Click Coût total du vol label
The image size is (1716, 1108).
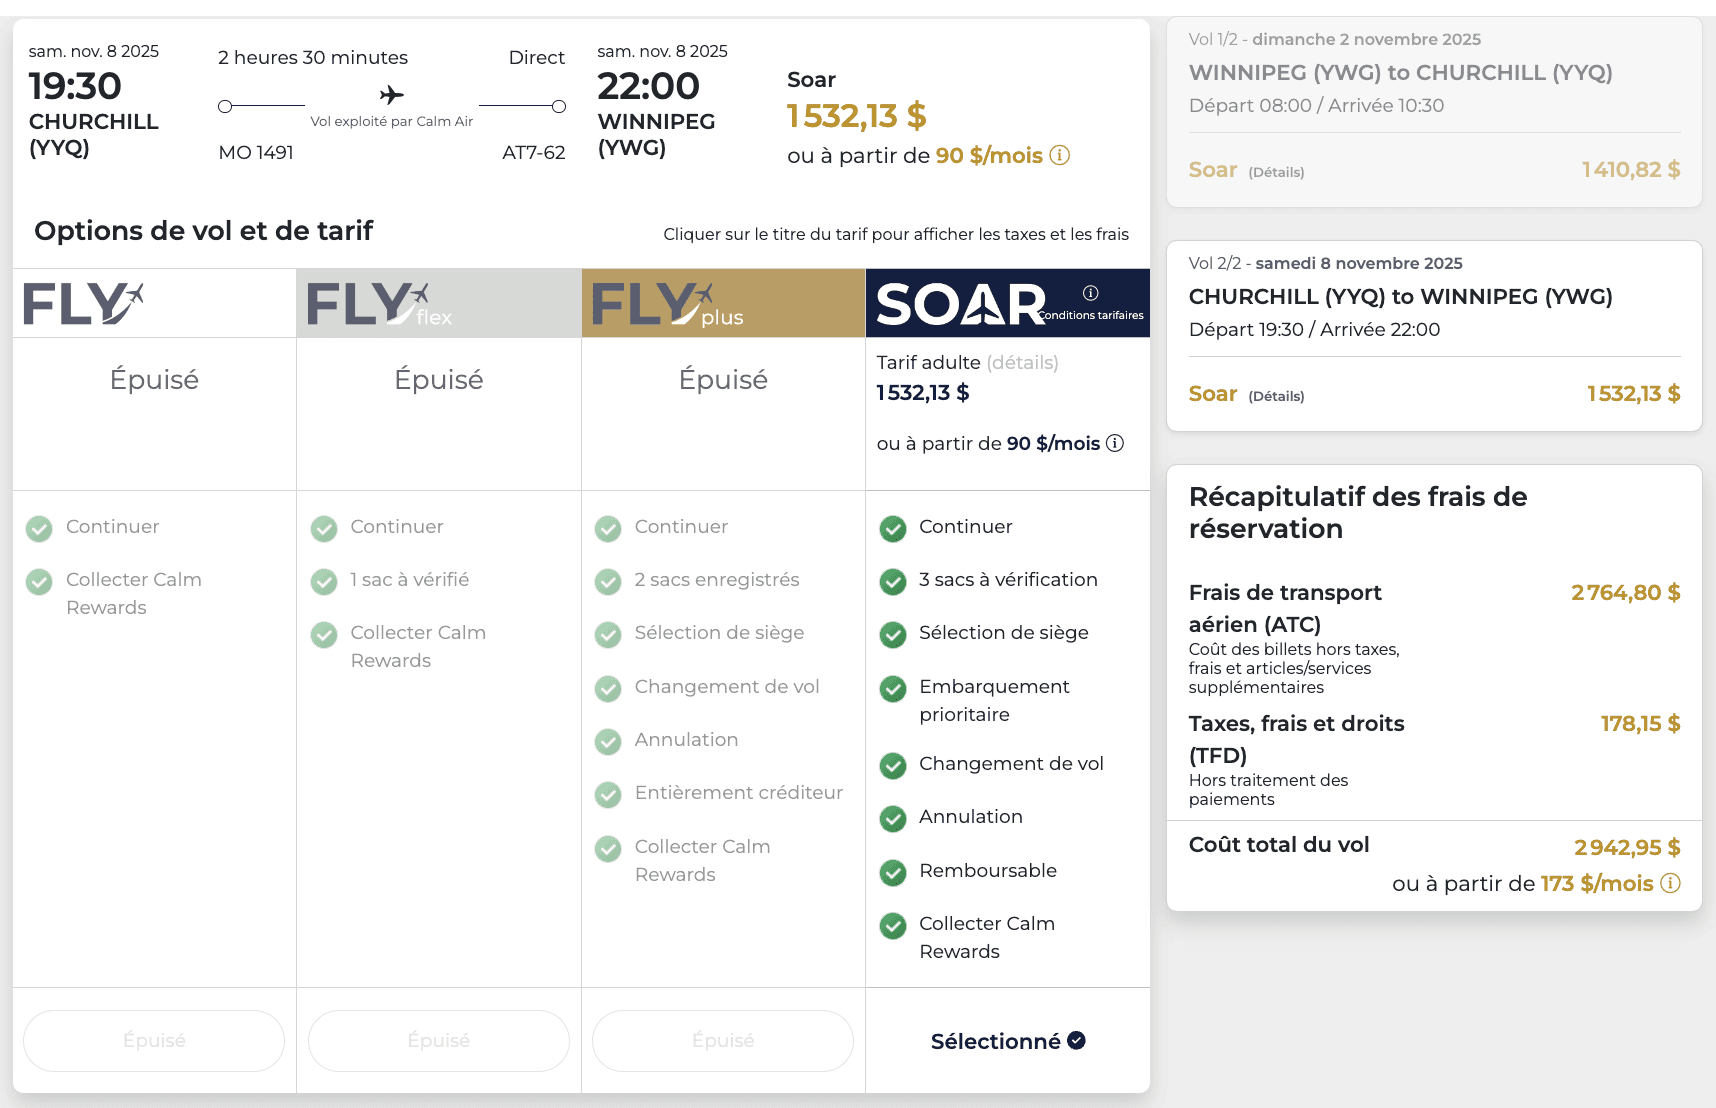click(1279, 844)
